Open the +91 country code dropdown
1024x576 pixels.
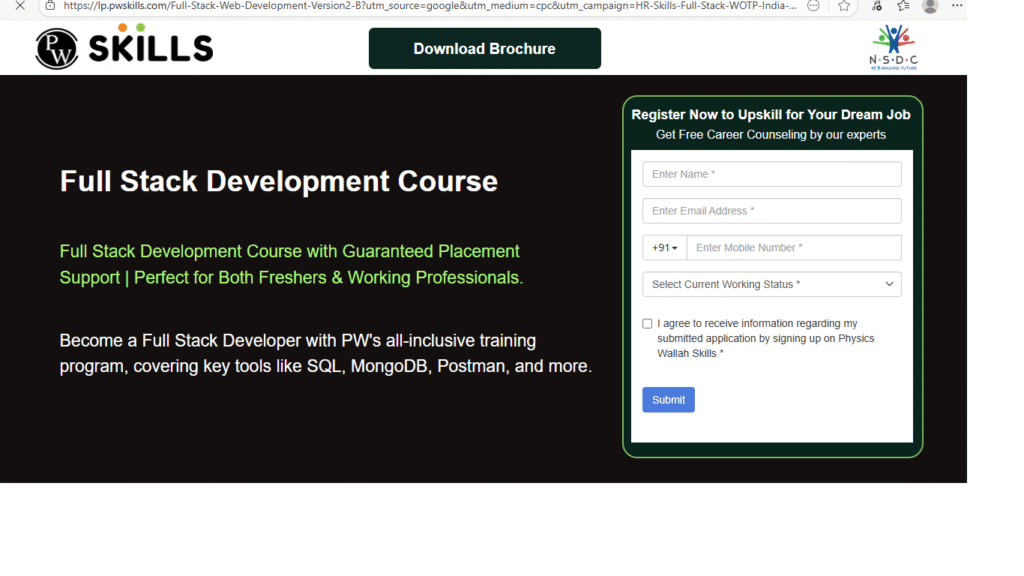coord(665,248)
